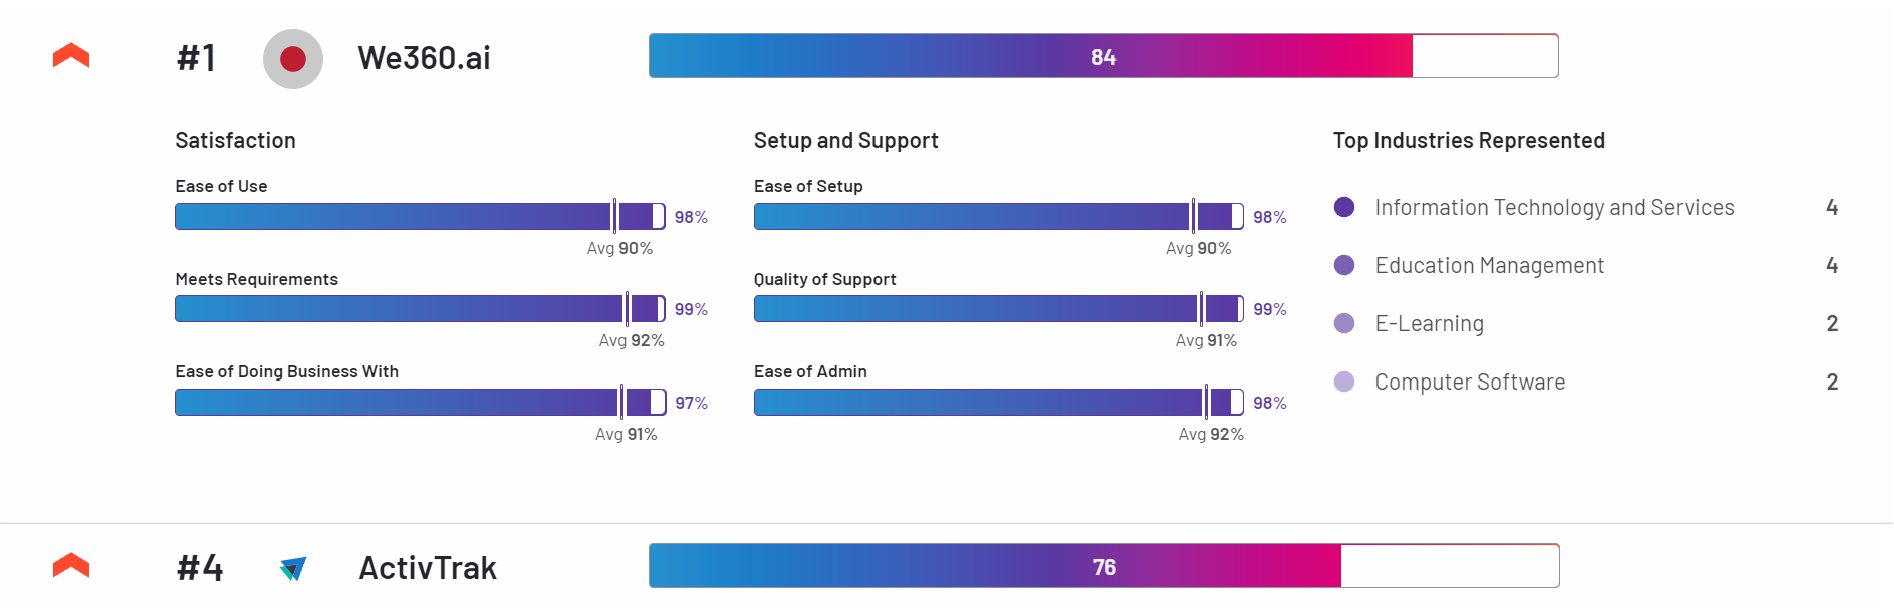Click the Ease of Use rating bar
Viewport: 1894px width, 616px height.
tap(420, 216)
